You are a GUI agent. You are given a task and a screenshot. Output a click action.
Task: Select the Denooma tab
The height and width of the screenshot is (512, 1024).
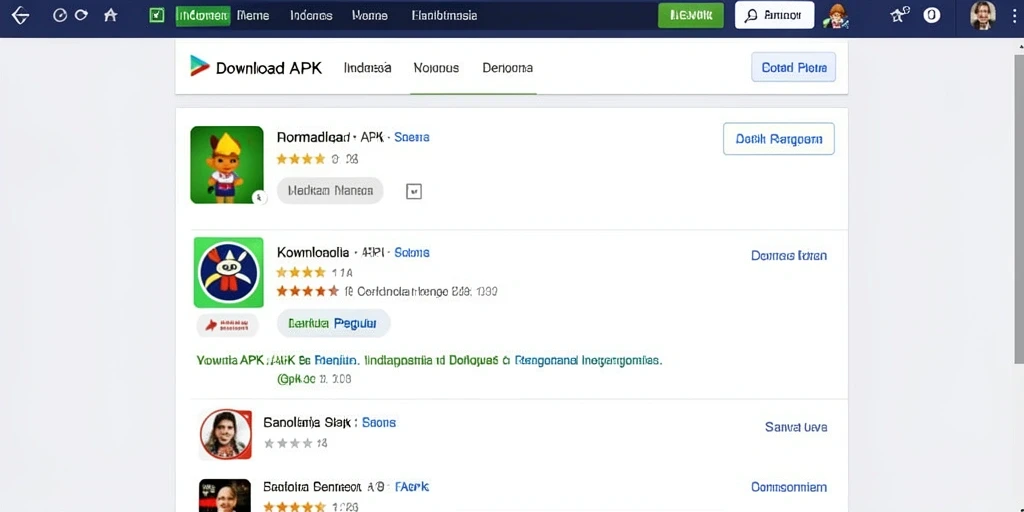(x=507, y=67)
